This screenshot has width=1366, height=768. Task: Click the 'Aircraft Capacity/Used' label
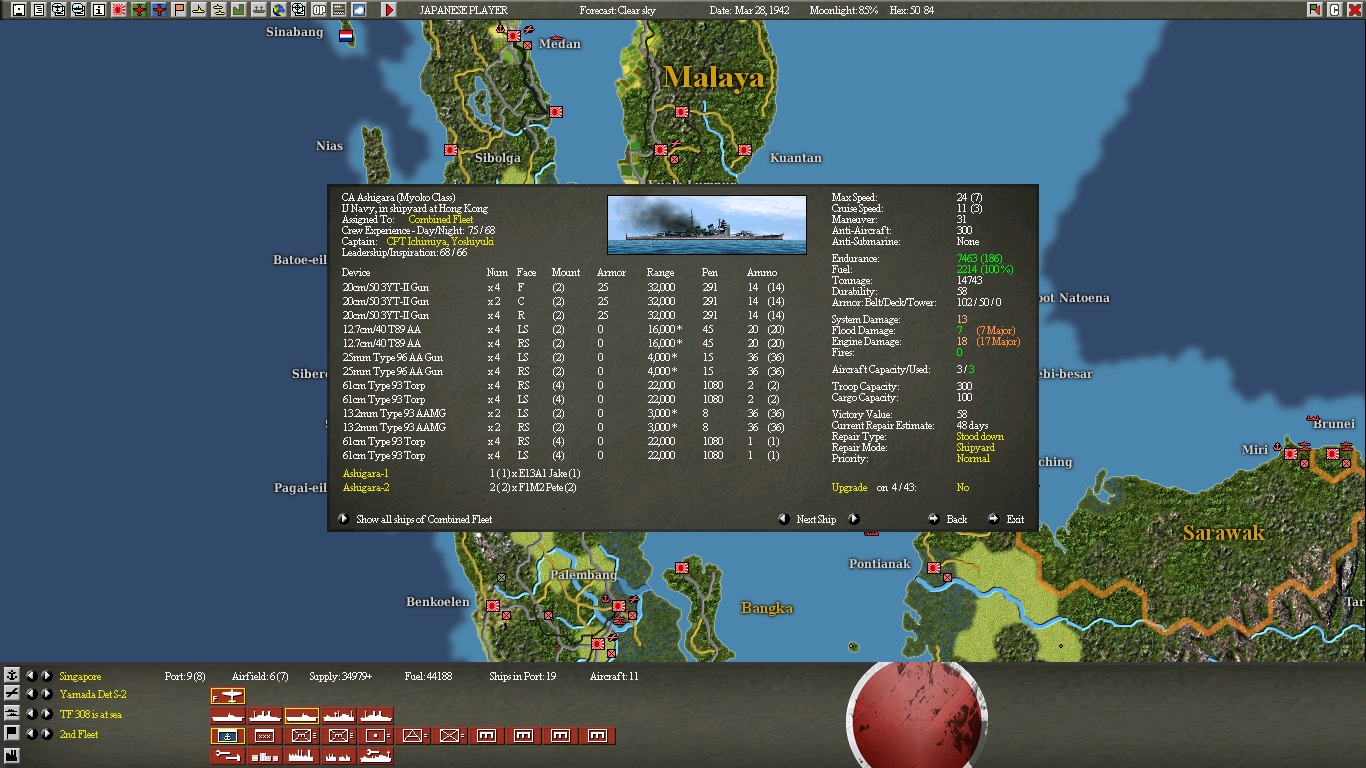tap(881, 370)
